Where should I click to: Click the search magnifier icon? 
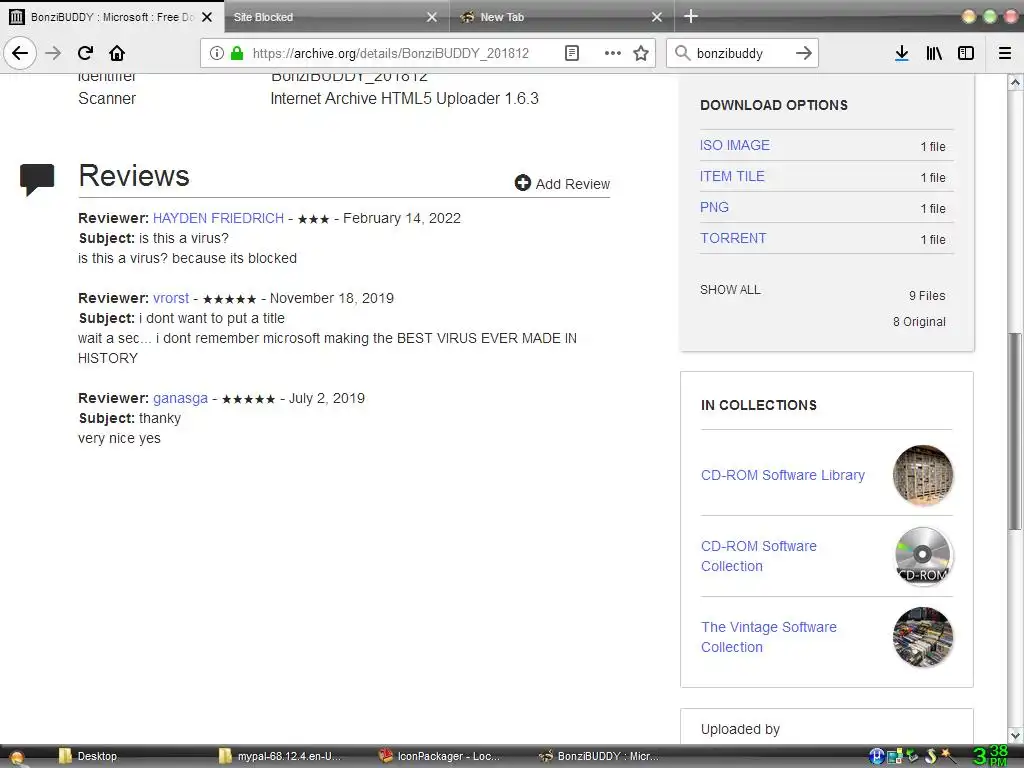682,53
